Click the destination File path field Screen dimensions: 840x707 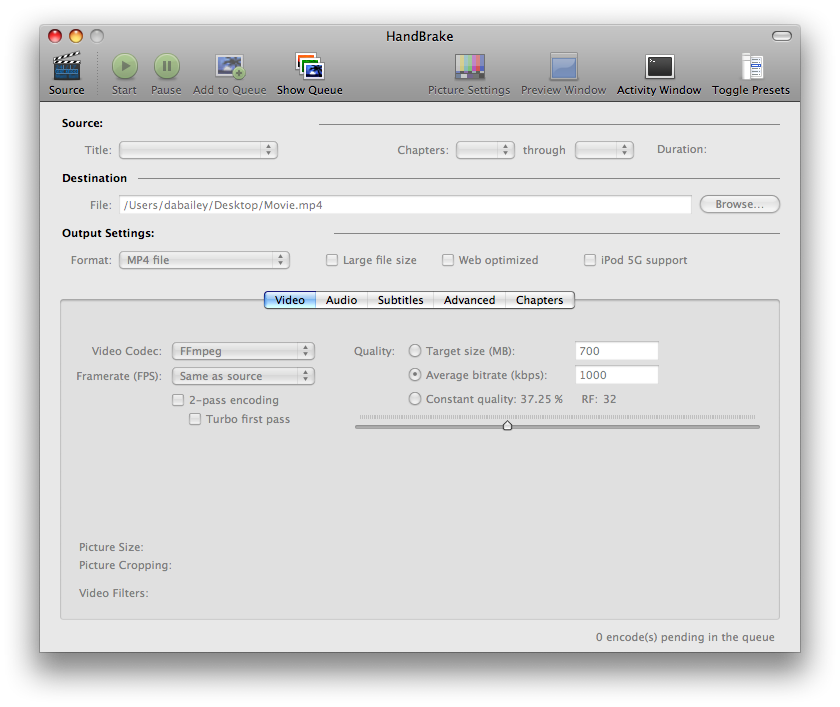(405, 205)
